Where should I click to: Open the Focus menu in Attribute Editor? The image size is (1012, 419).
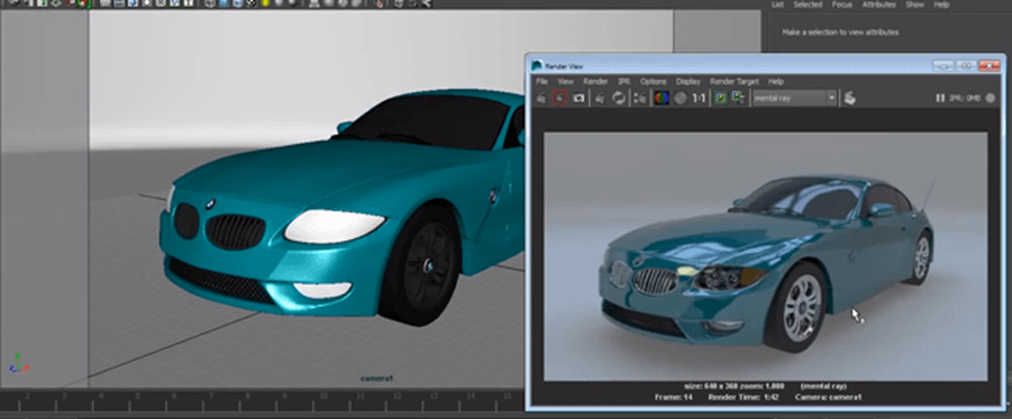842,5
